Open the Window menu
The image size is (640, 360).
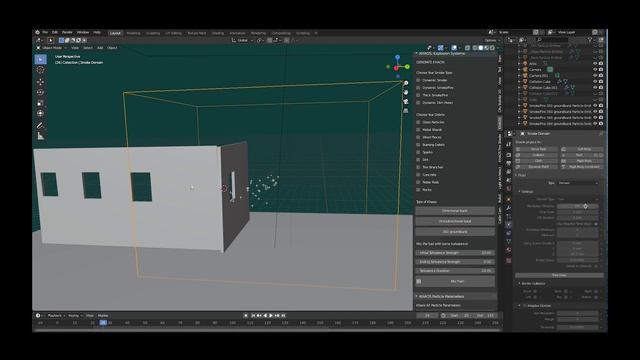tap(83, 32)
